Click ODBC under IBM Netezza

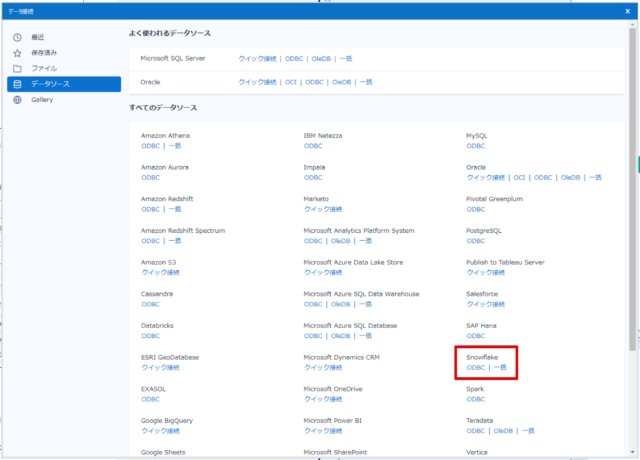[313, 146]
